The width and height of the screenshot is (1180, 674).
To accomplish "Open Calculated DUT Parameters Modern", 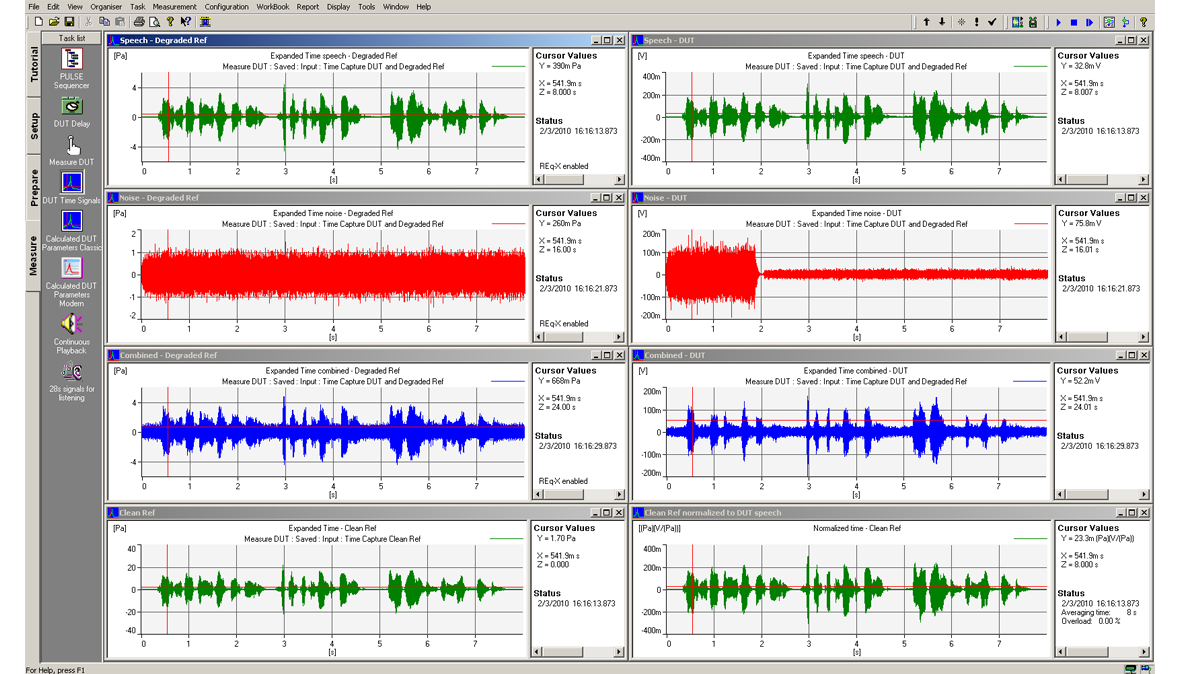I will point(71,269).
